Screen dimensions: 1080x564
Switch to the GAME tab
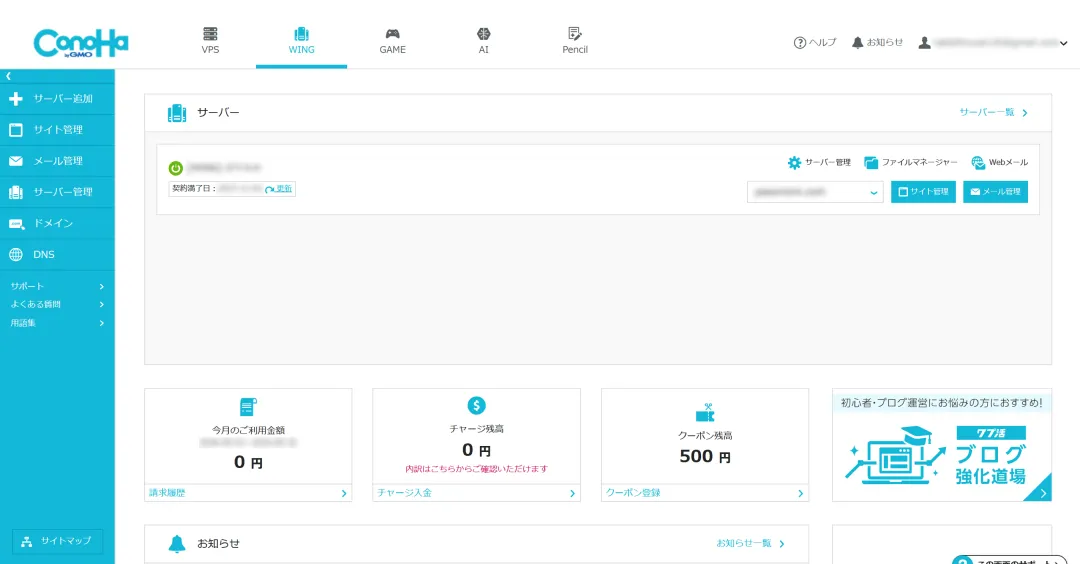pos(392,41)
